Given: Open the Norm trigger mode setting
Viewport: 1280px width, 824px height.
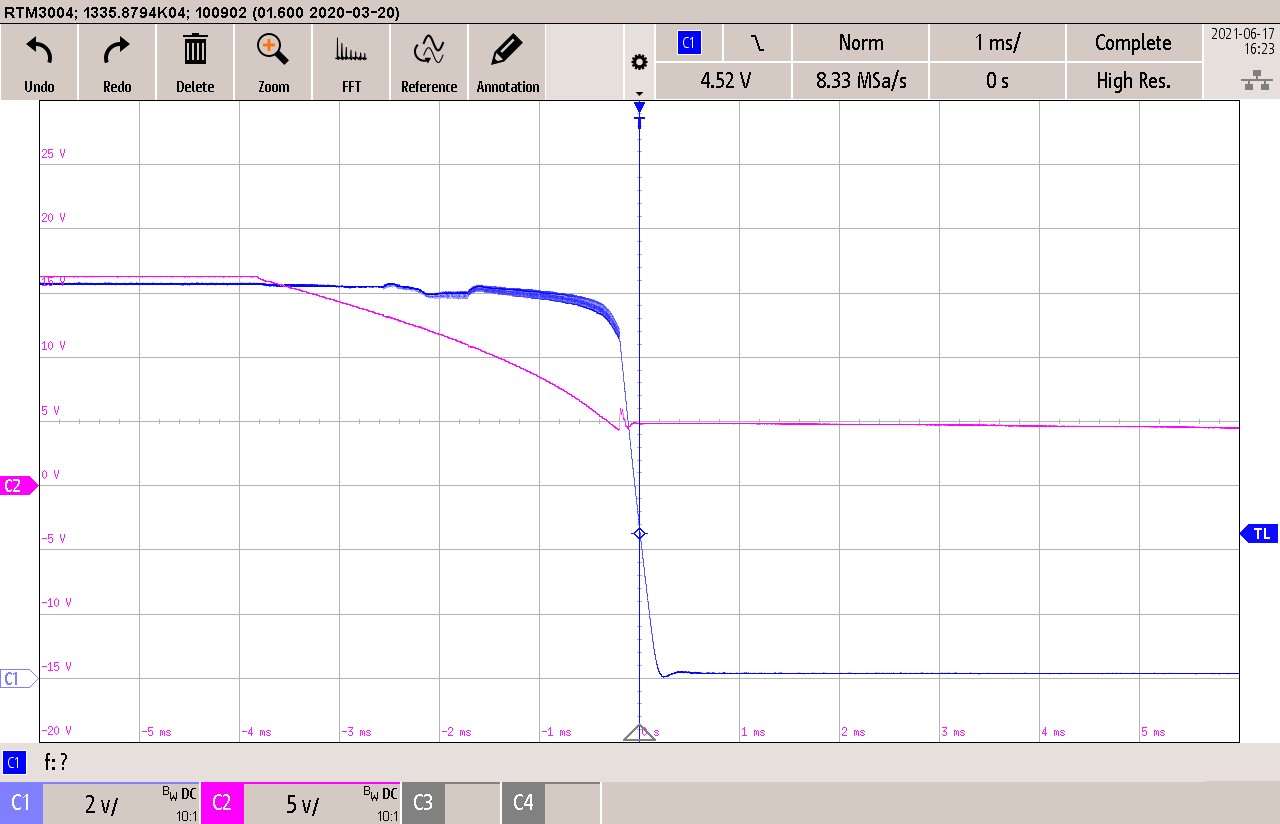Looking at the screenshot, I should coord(861,43).
